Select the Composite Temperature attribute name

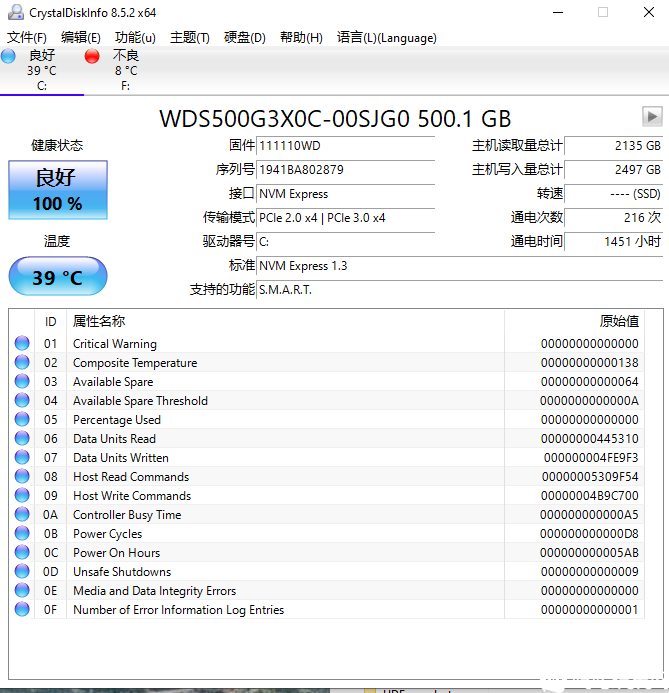(x=135, y=363)
